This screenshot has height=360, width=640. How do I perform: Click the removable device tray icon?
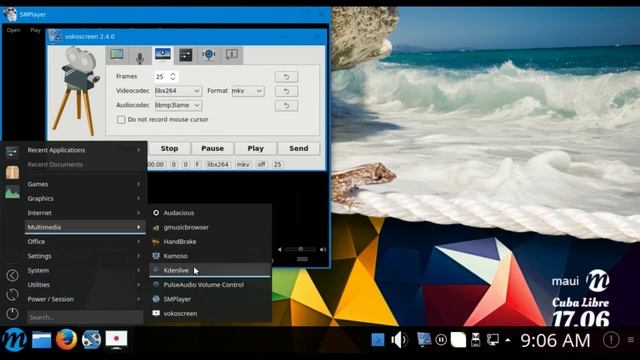coord(476,340)
